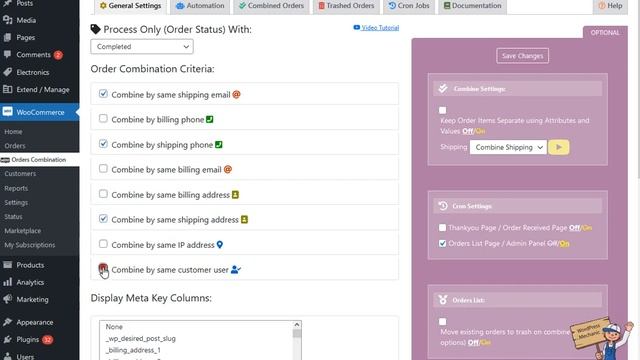Screen dimensions: 640x360
Task: Open the General Settings tab
Action: point(131,6)
